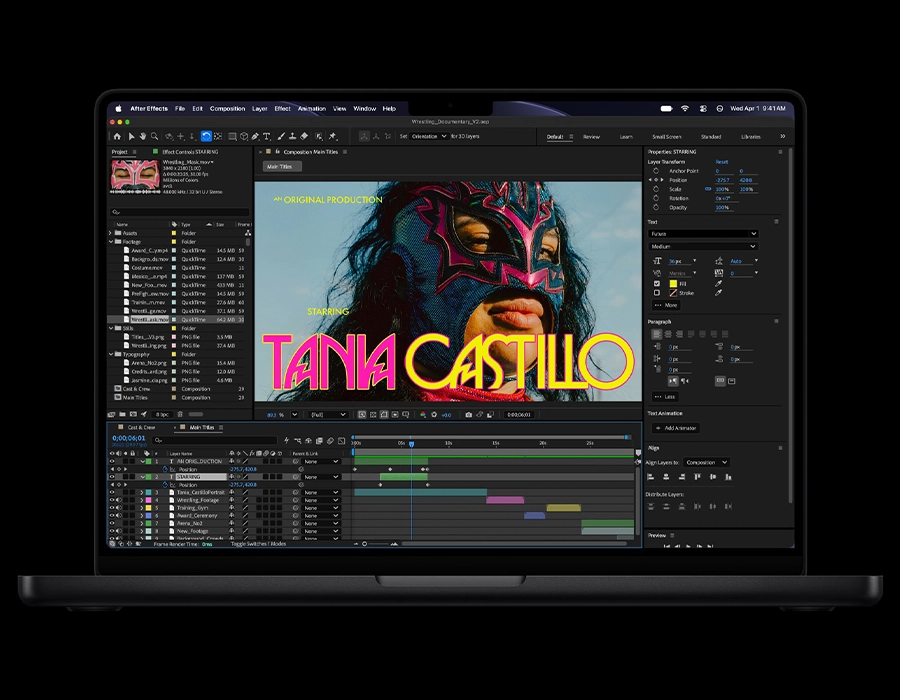Select the Type tool in toolbar
Viewport: 900px width, 700px height.
[x=267, y=137]
